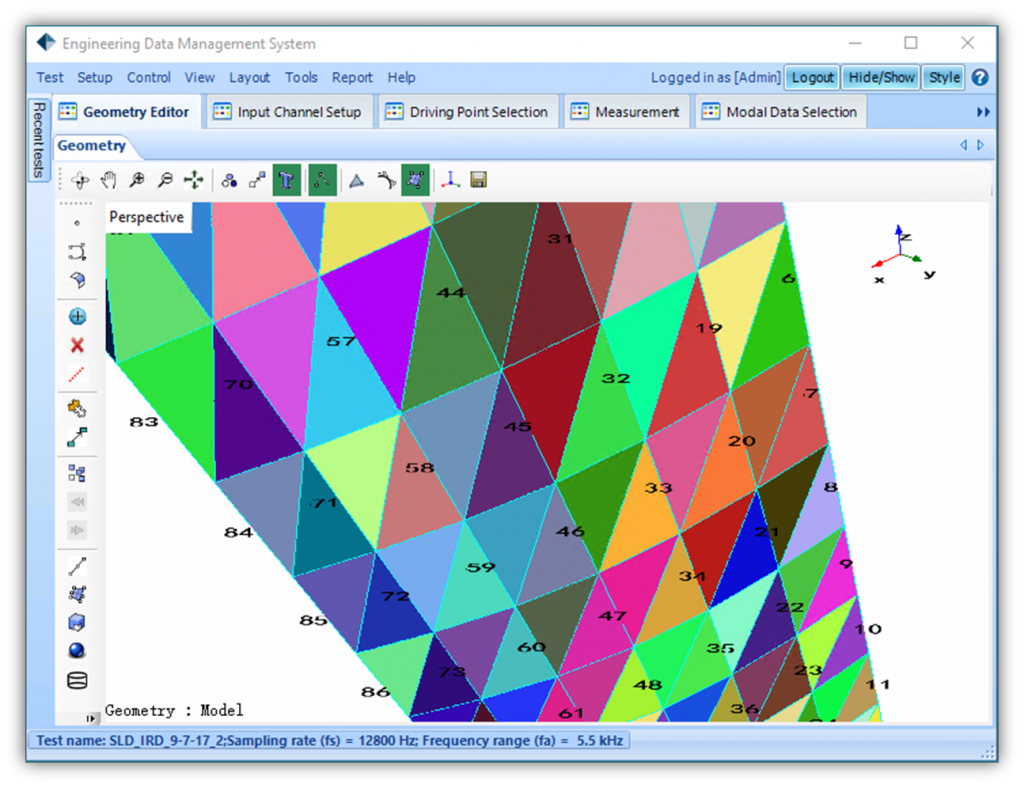Image resolution: width=1024 pixels, height=788 pixels.
Task: Click the blue help question mark icon
Action: point(980,78)
